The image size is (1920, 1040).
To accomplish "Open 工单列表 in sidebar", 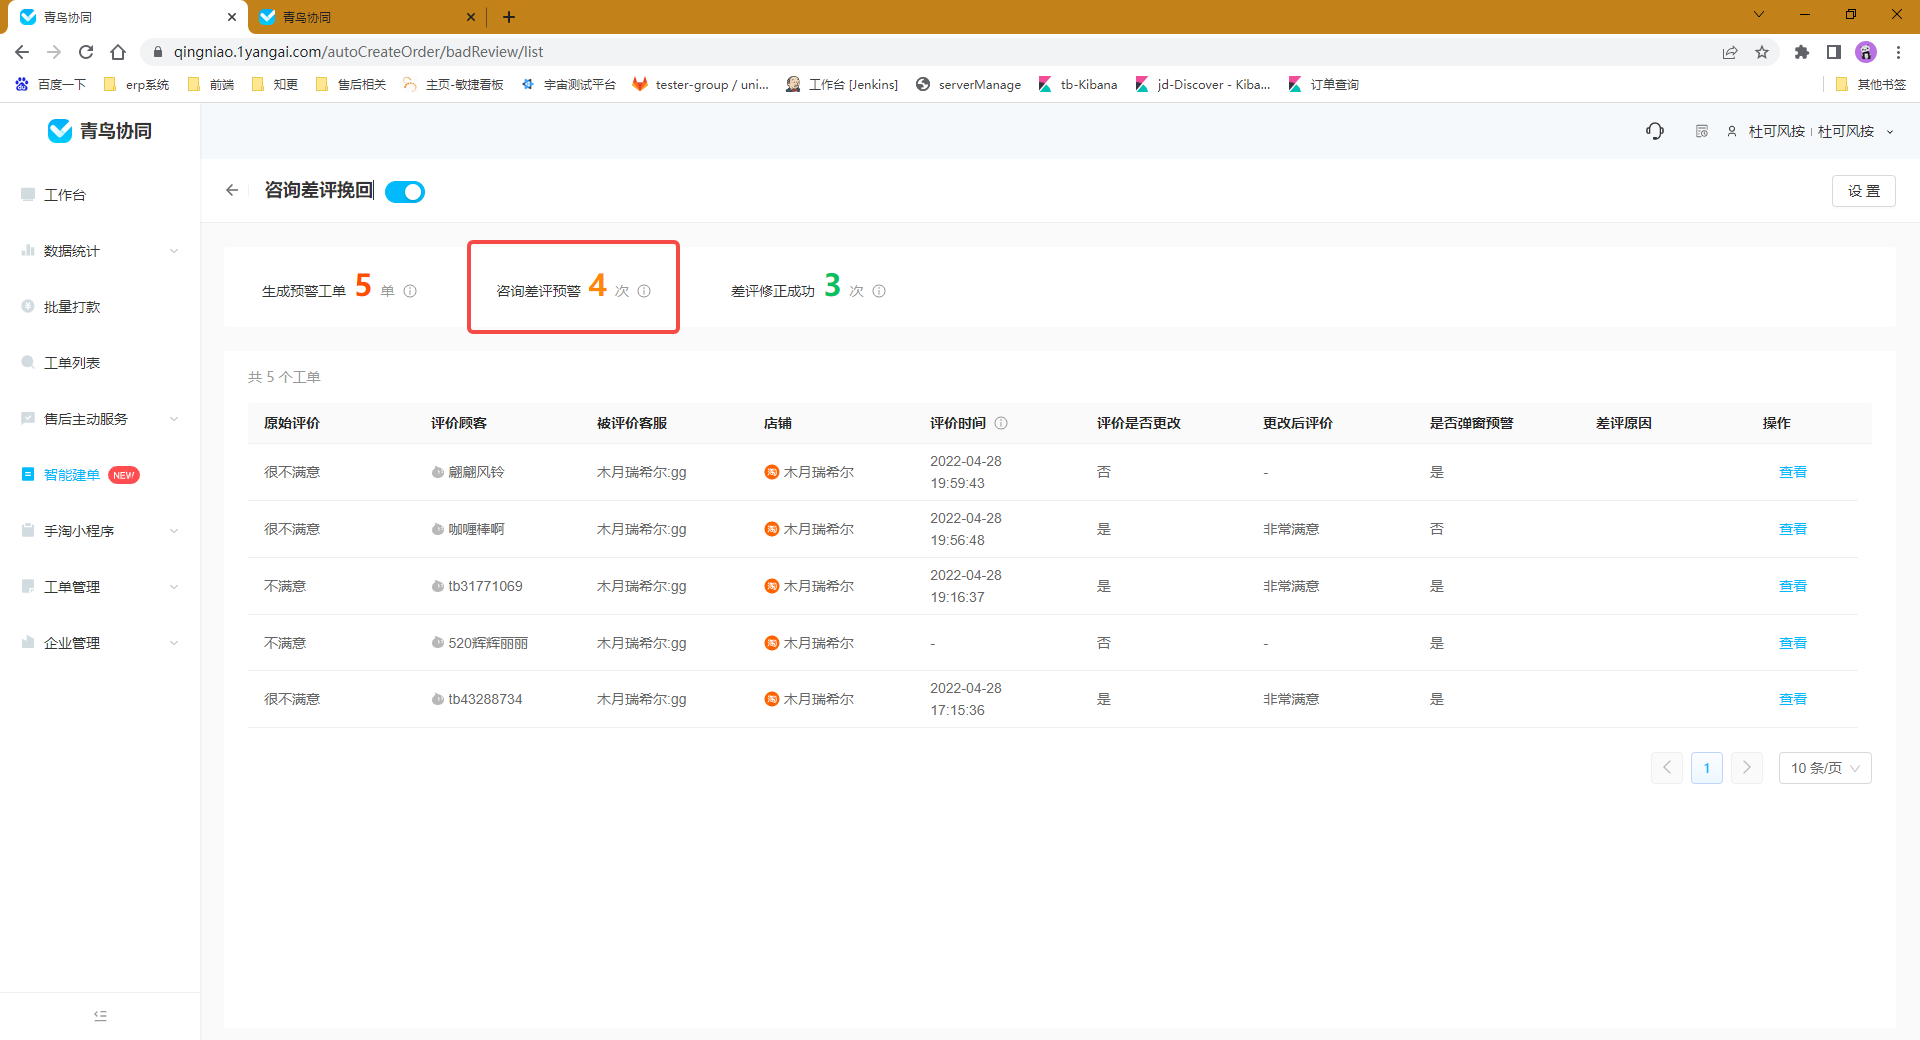I will [x=72, y=363].
